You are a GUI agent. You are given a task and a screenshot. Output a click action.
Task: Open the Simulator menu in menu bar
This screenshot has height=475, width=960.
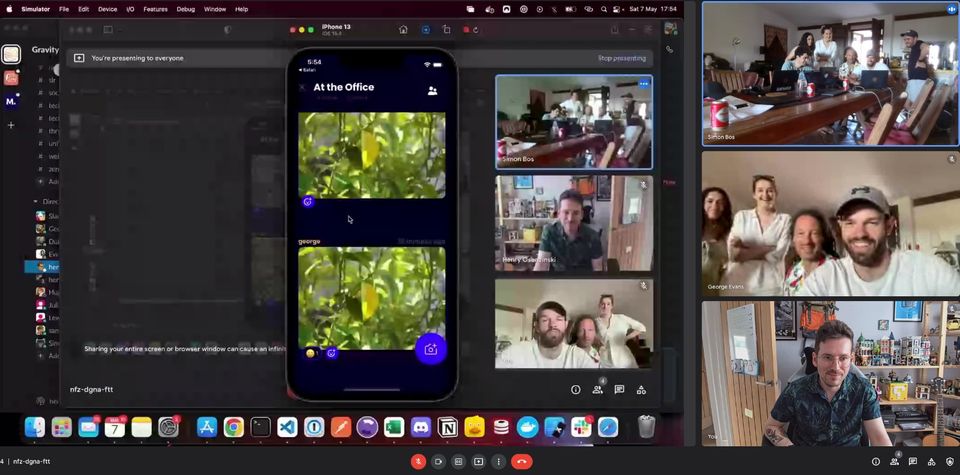click(36, 9)
